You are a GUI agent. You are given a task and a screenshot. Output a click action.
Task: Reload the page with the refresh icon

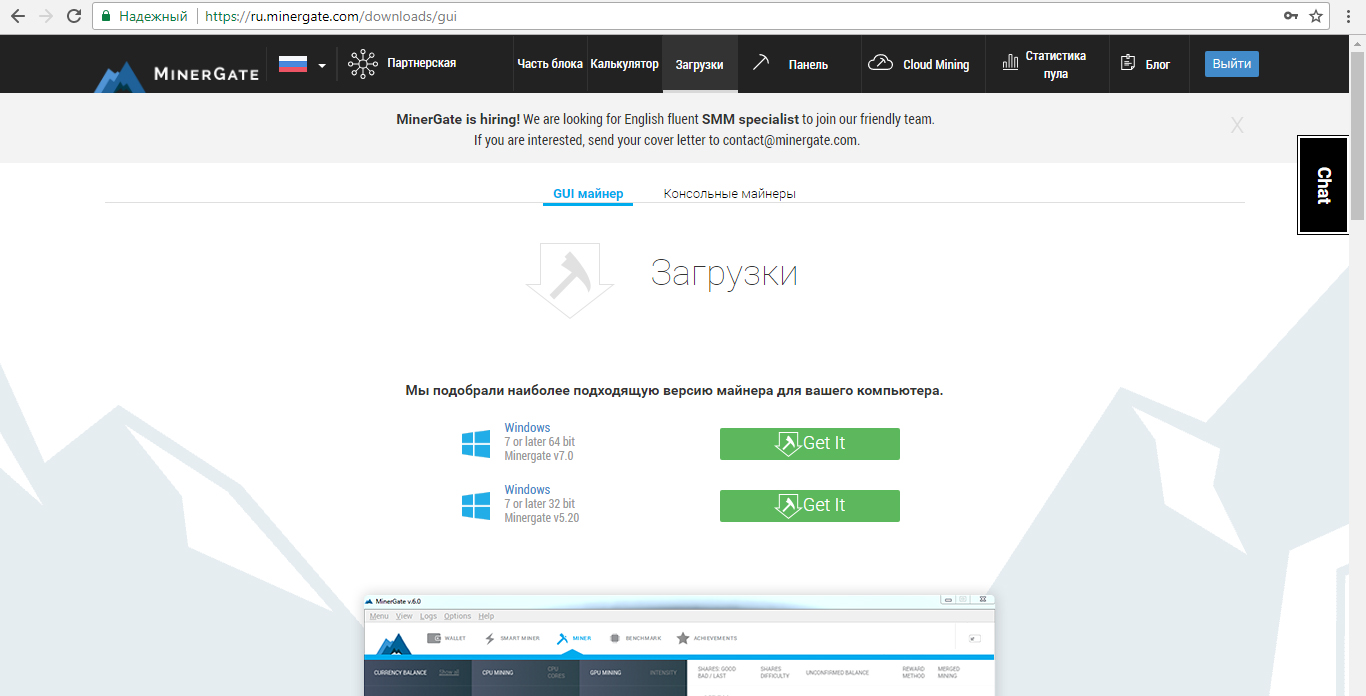pos(74,16)
